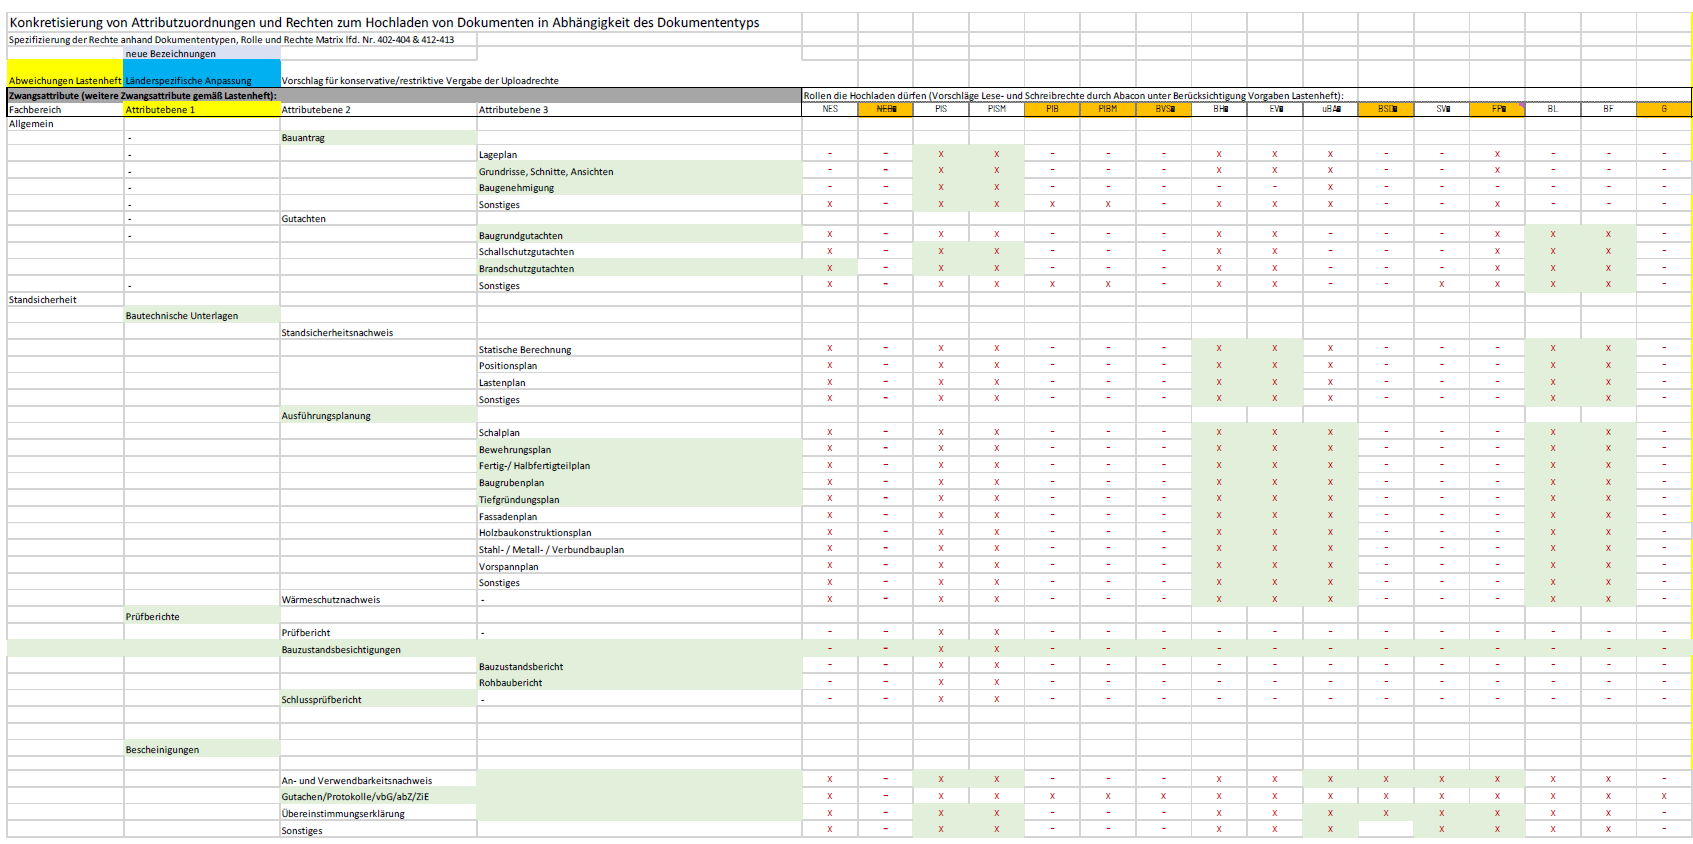Select 'Gutachen/Protokolle/vbG/abZ/ZiE' cell
Image resolution: width=1693 pixels, height=844 pixels.
(x=378, y=797)
